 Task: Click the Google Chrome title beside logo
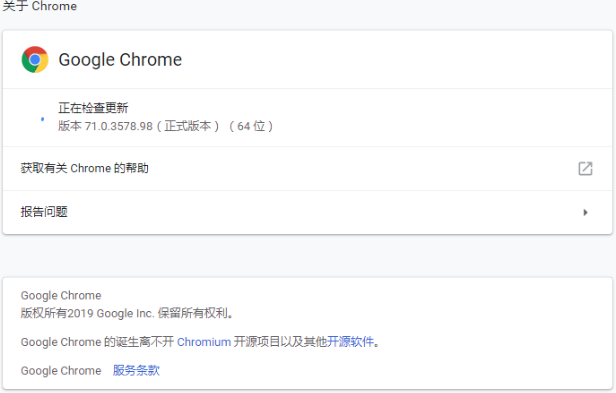point(120,60)
